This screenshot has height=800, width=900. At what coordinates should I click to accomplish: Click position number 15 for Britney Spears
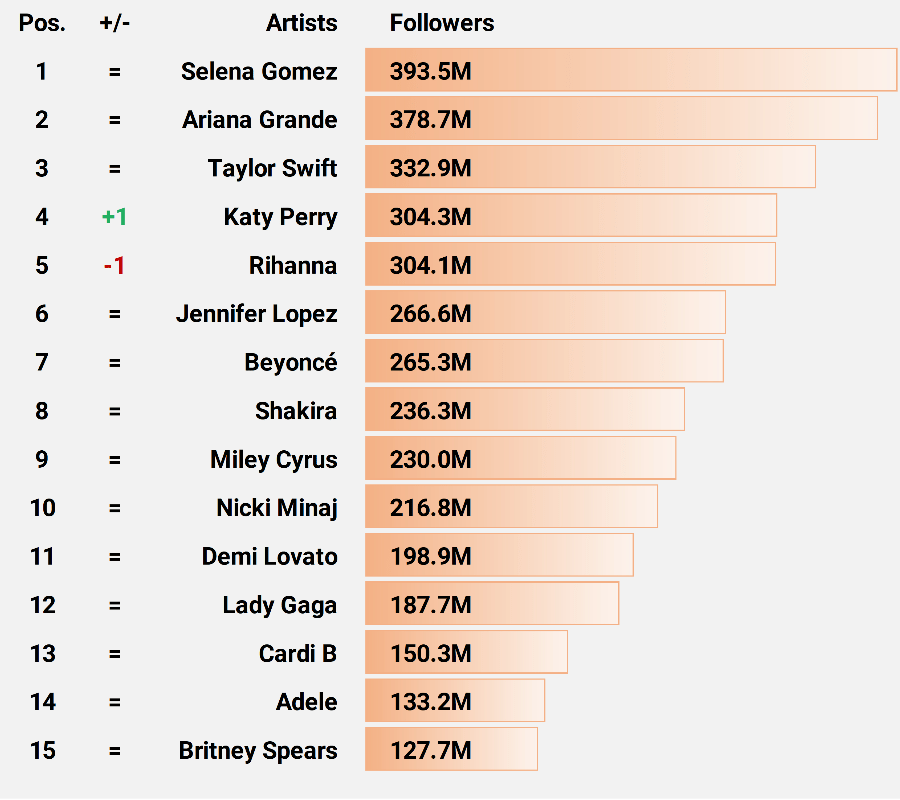pos(42,751)
